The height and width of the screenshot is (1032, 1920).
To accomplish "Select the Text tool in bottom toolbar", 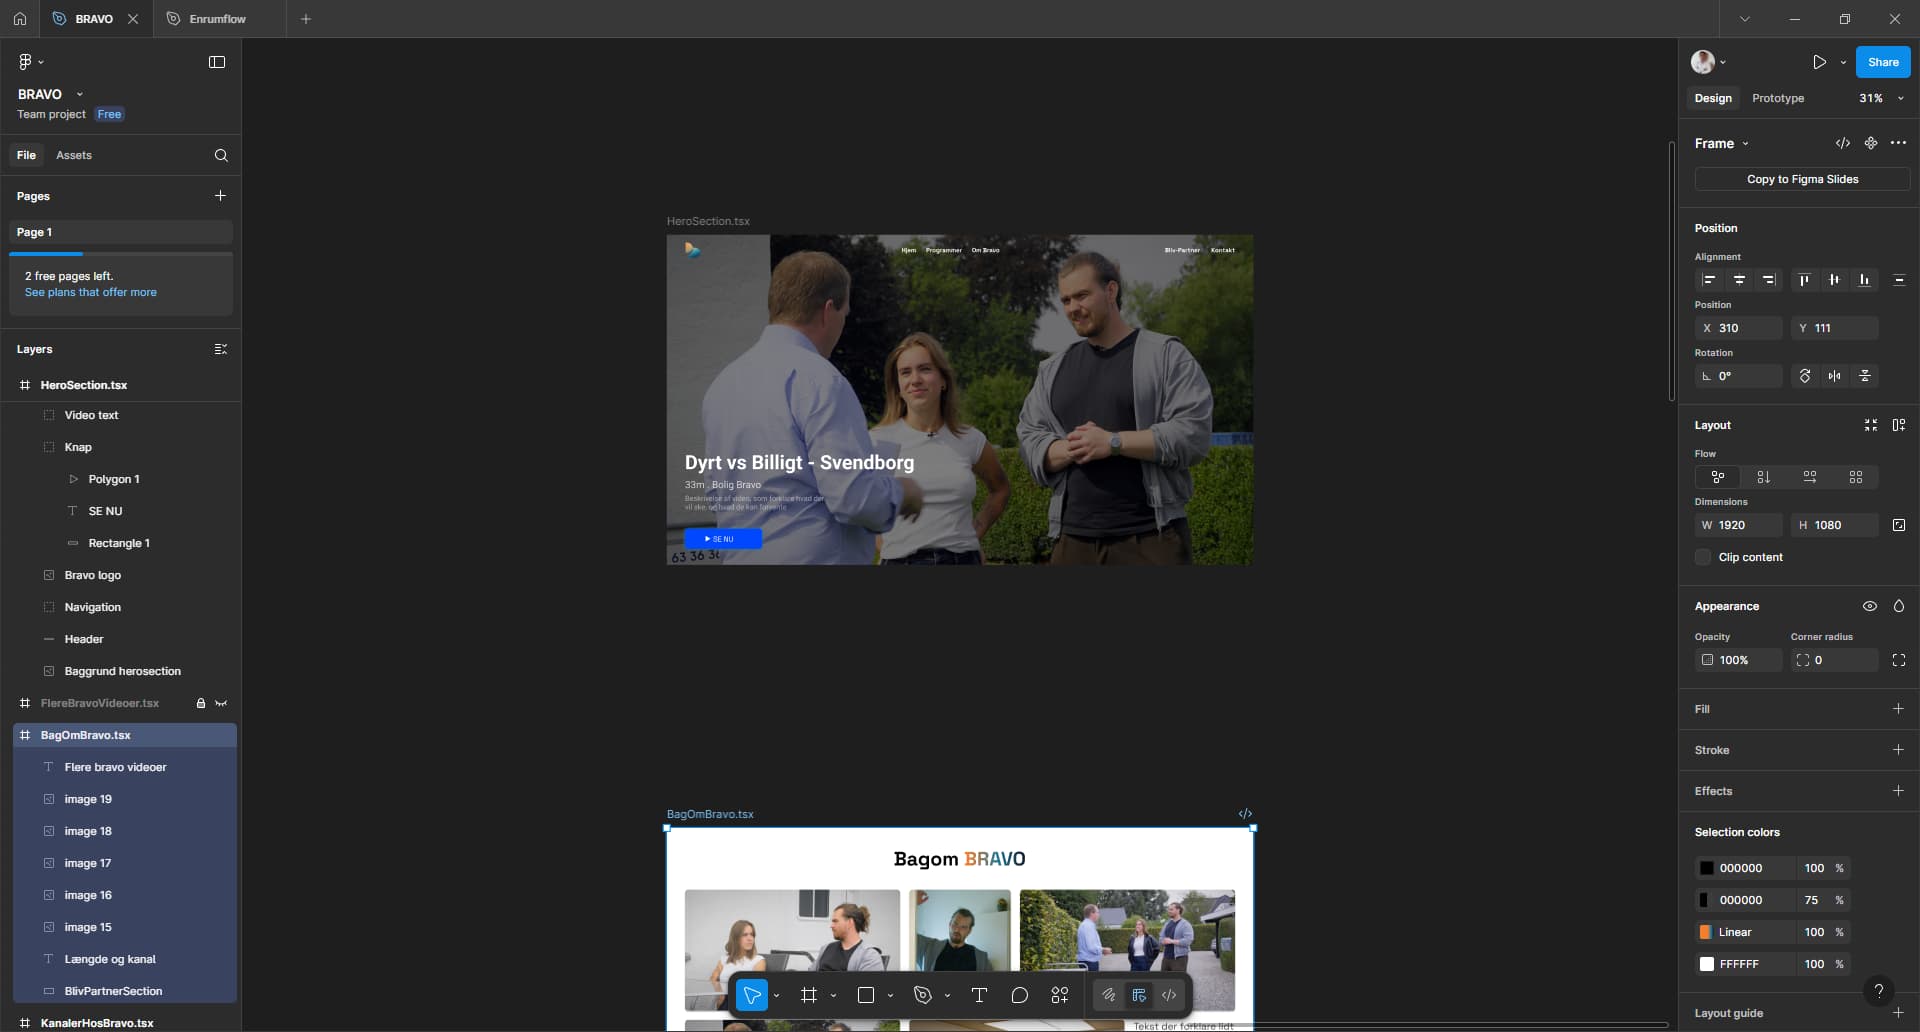I will 979,995.
